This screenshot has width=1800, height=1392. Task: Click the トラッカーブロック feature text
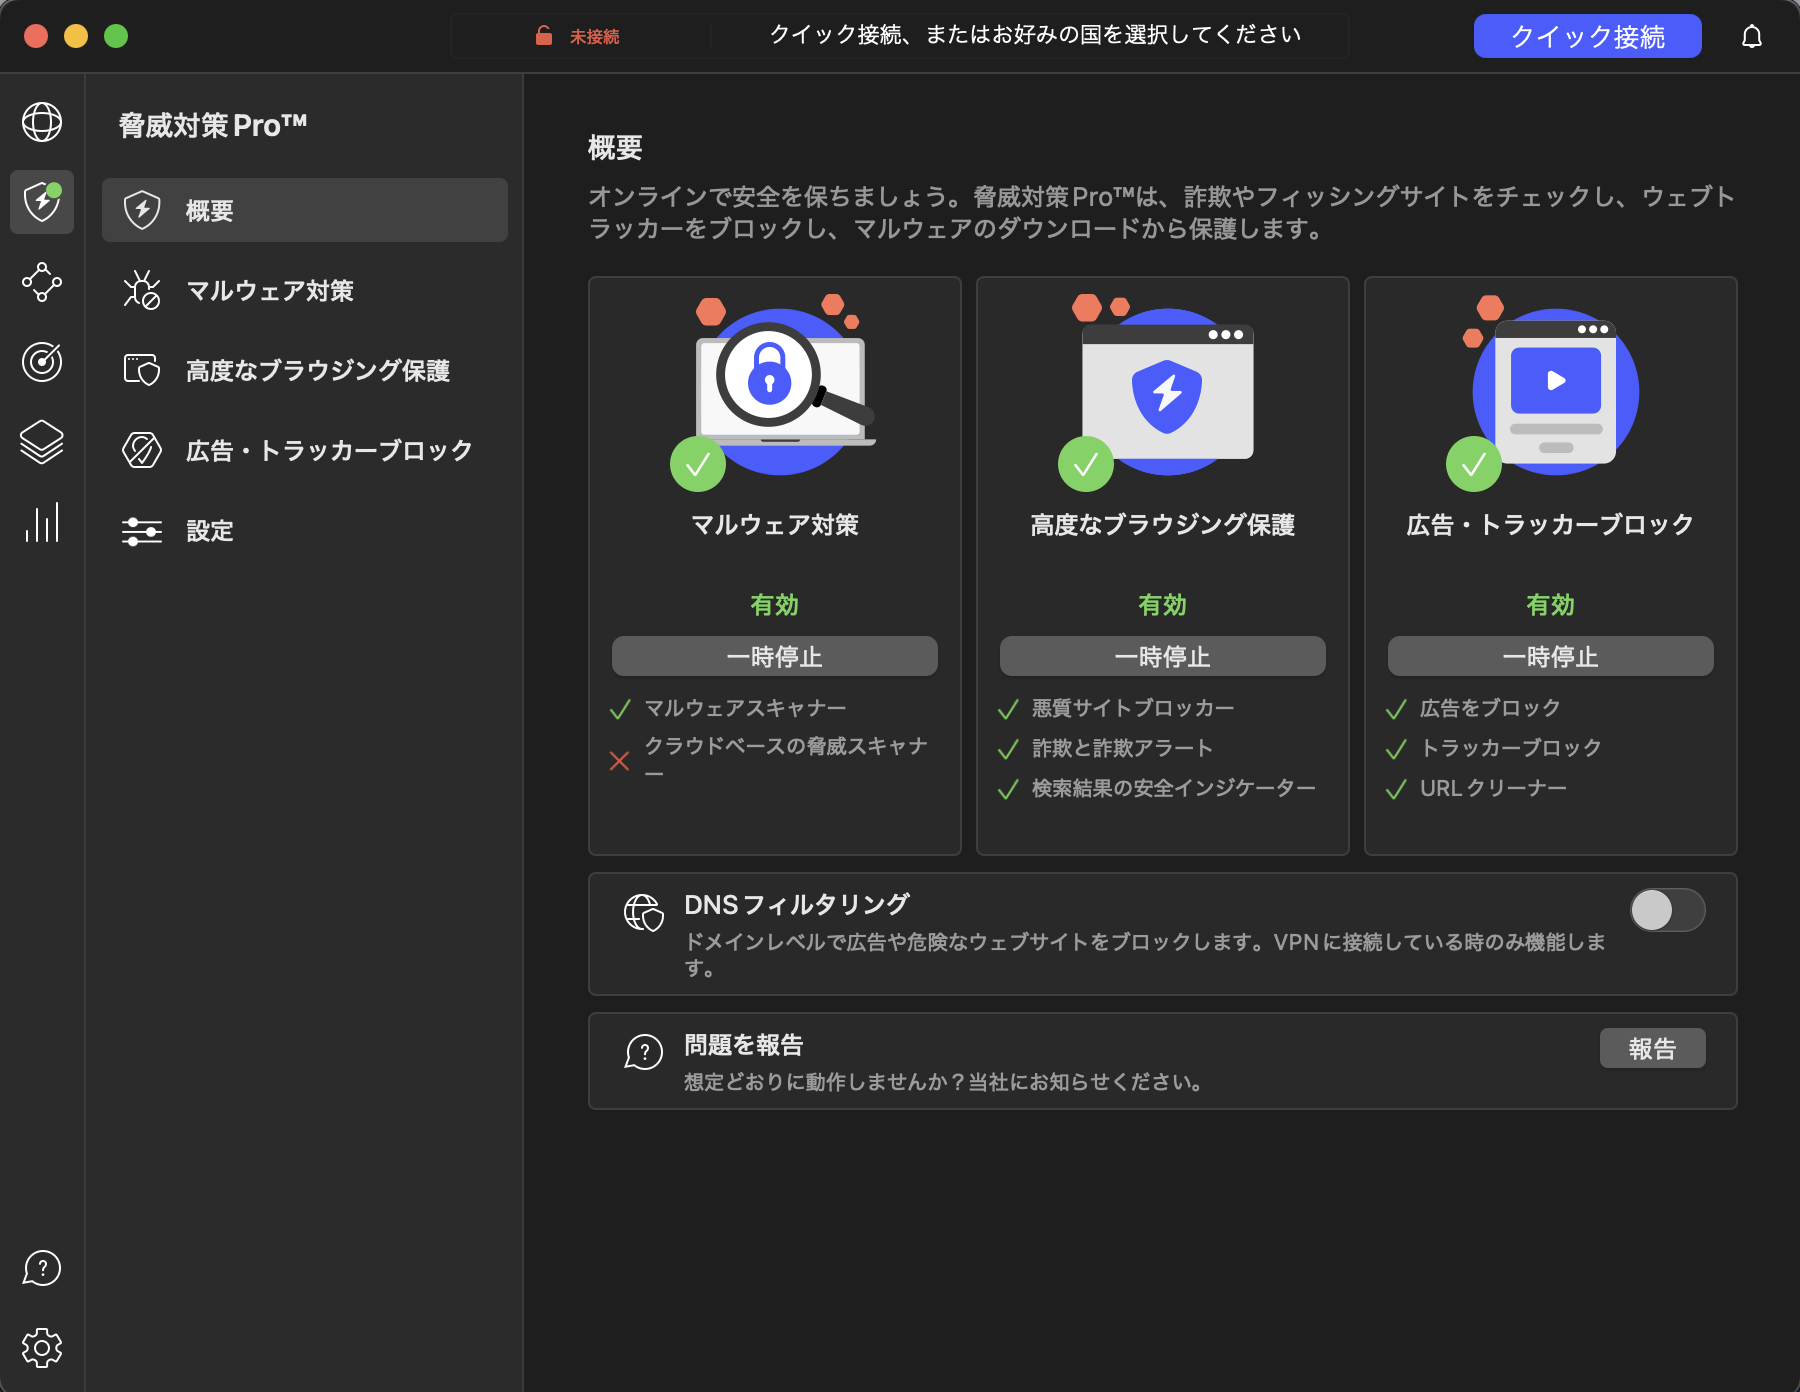1511,748
